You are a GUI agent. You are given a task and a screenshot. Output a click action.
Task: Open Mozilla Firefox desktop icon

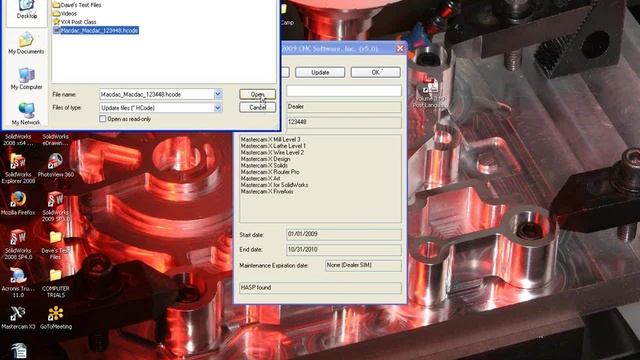pos(18,203)
